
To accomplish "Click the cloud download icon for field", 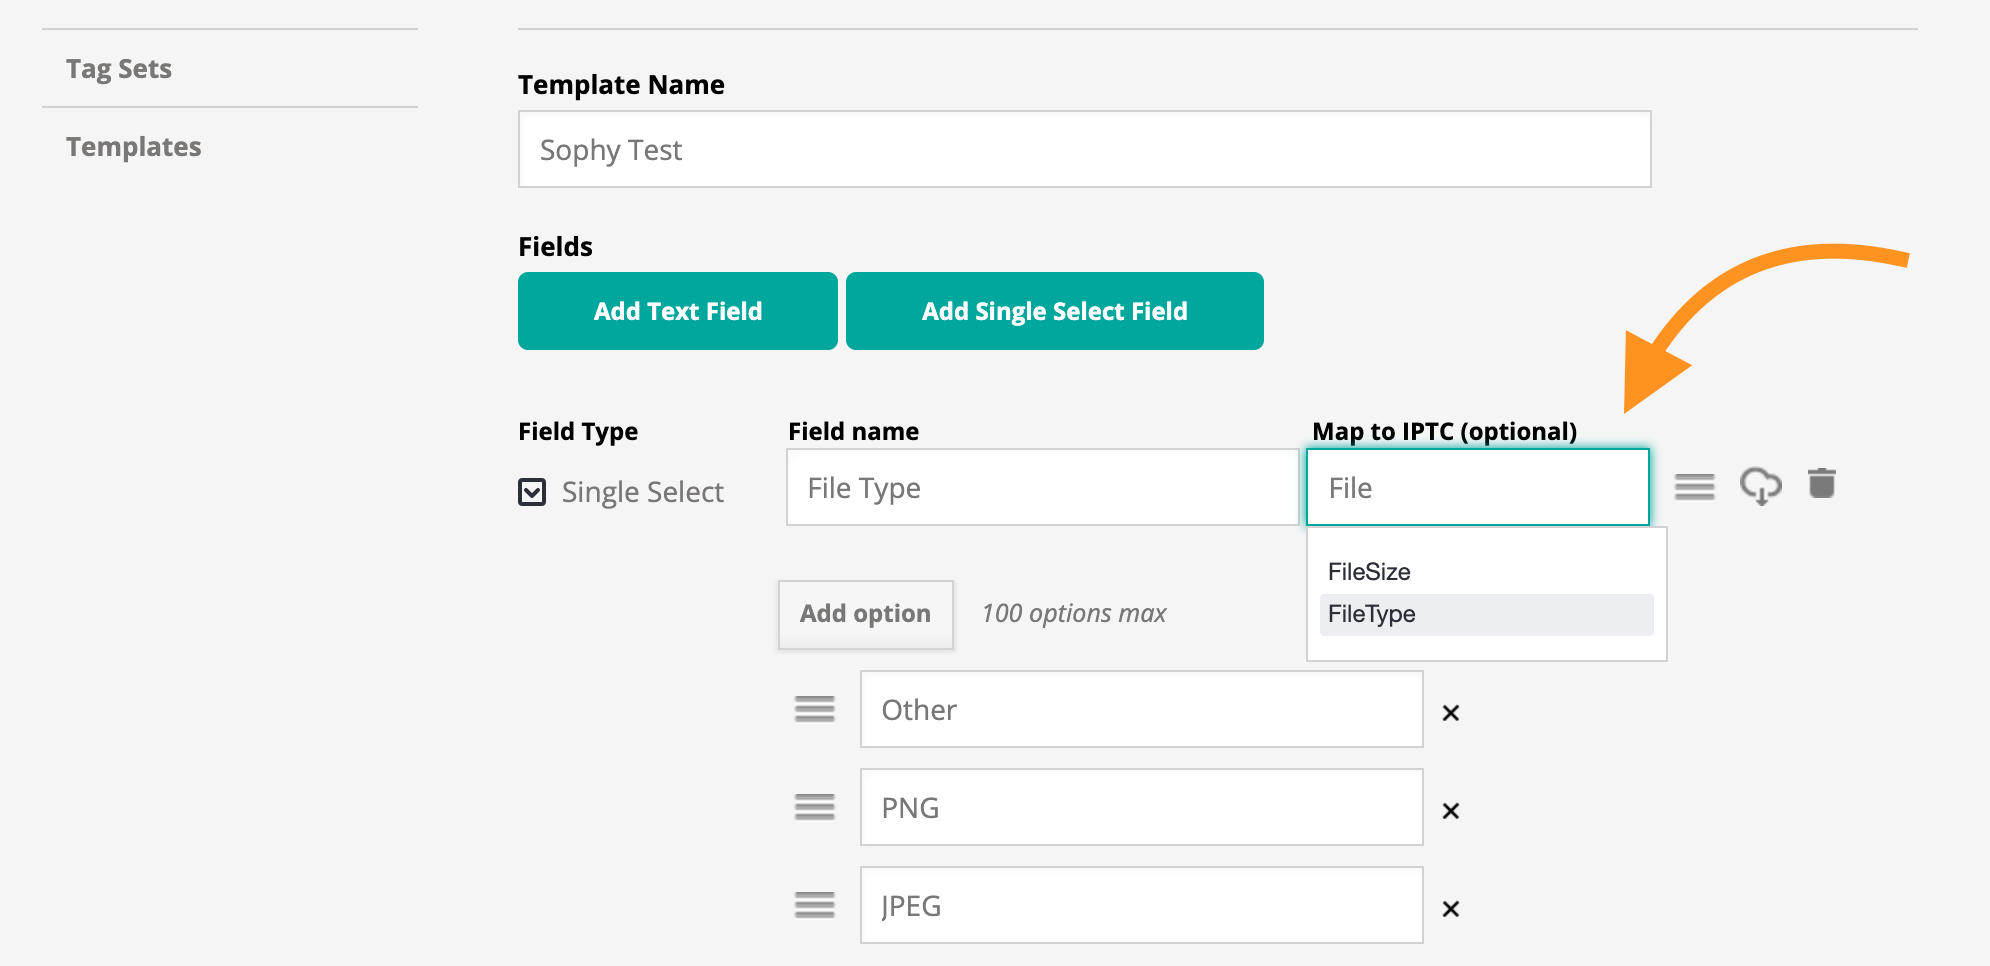I will [x=1761, y=486].
